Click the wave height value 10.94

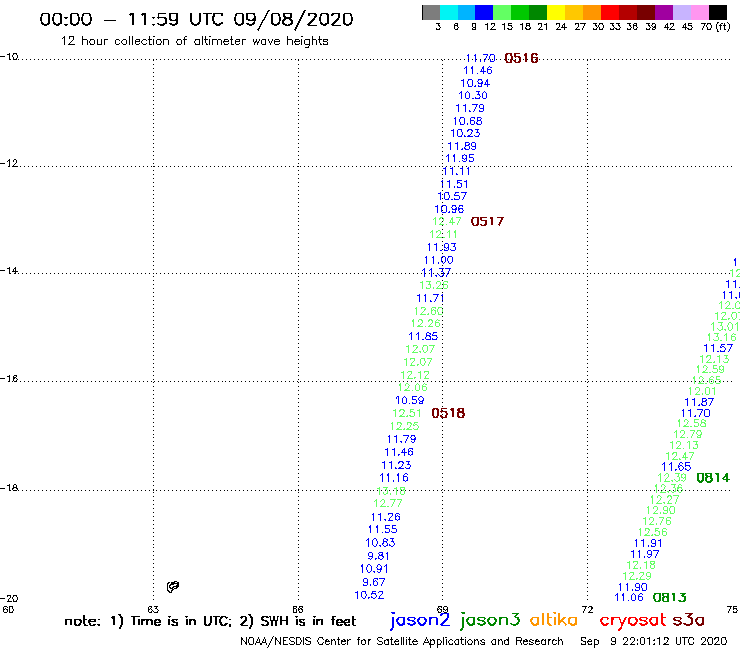pyautogui.click(x=475, y=83)
